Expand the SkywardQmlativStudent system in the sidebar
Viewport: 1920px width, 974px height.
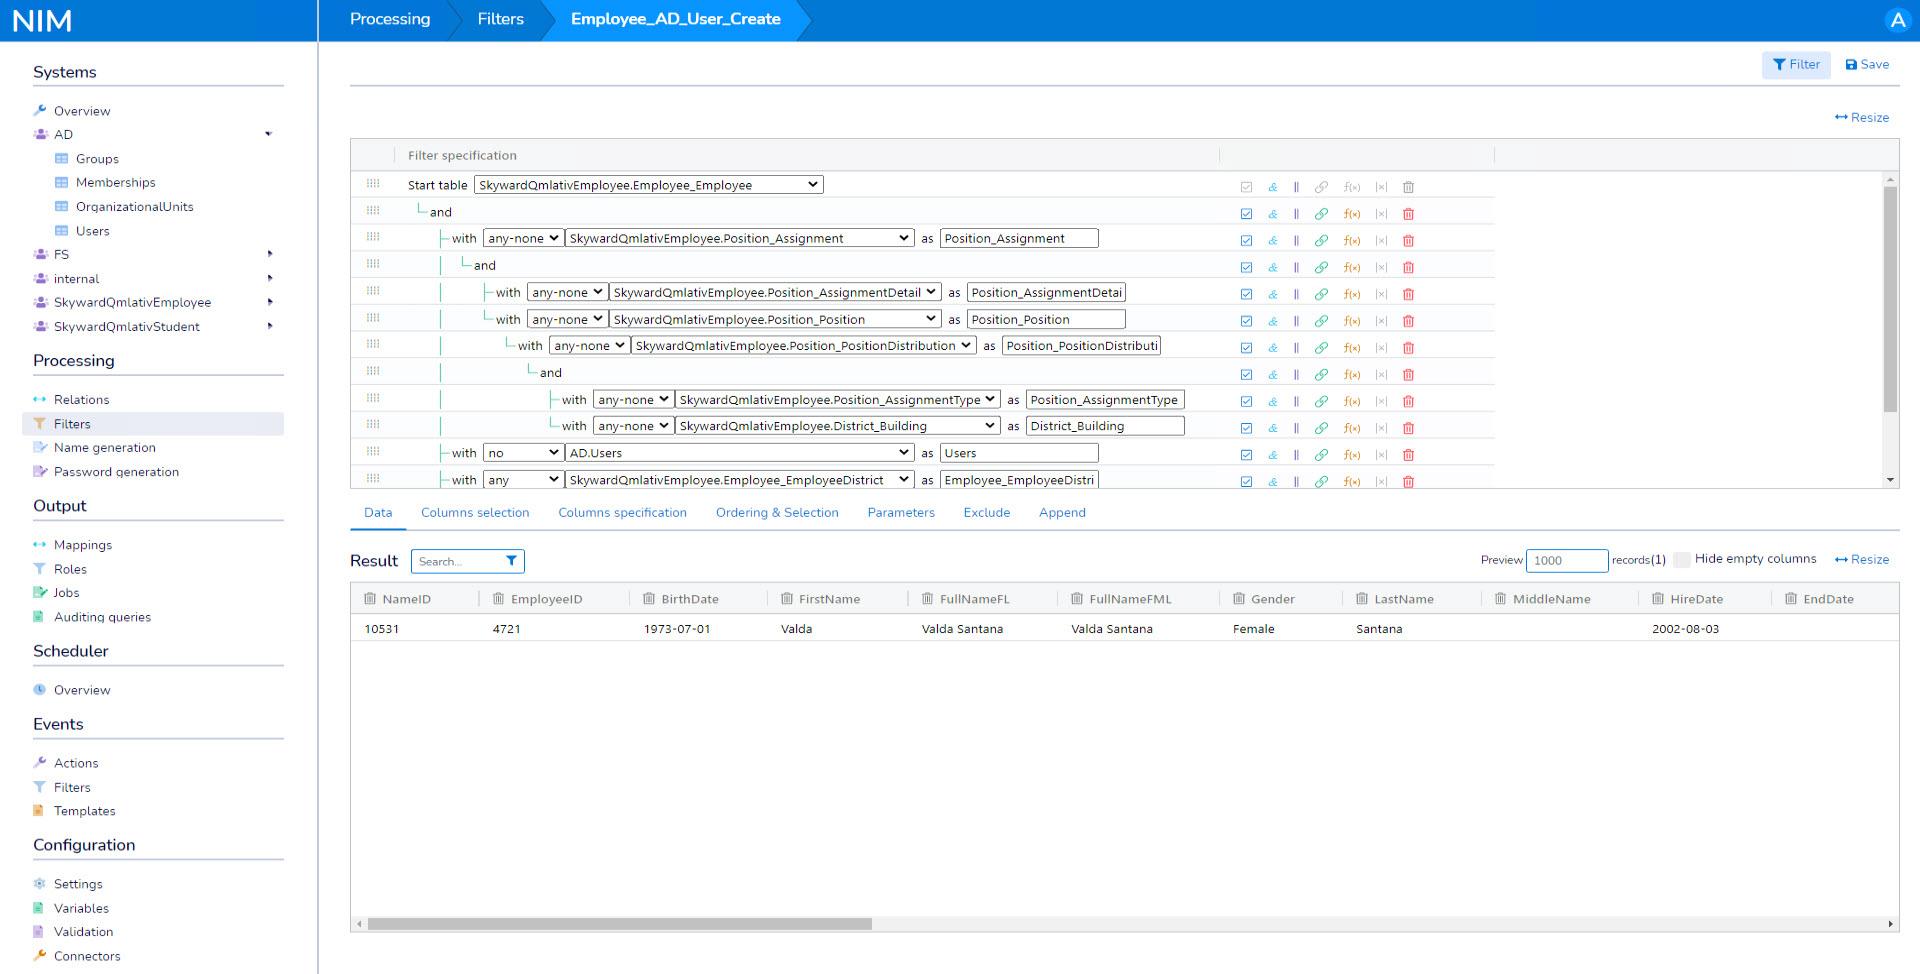[x=269, y=326]
